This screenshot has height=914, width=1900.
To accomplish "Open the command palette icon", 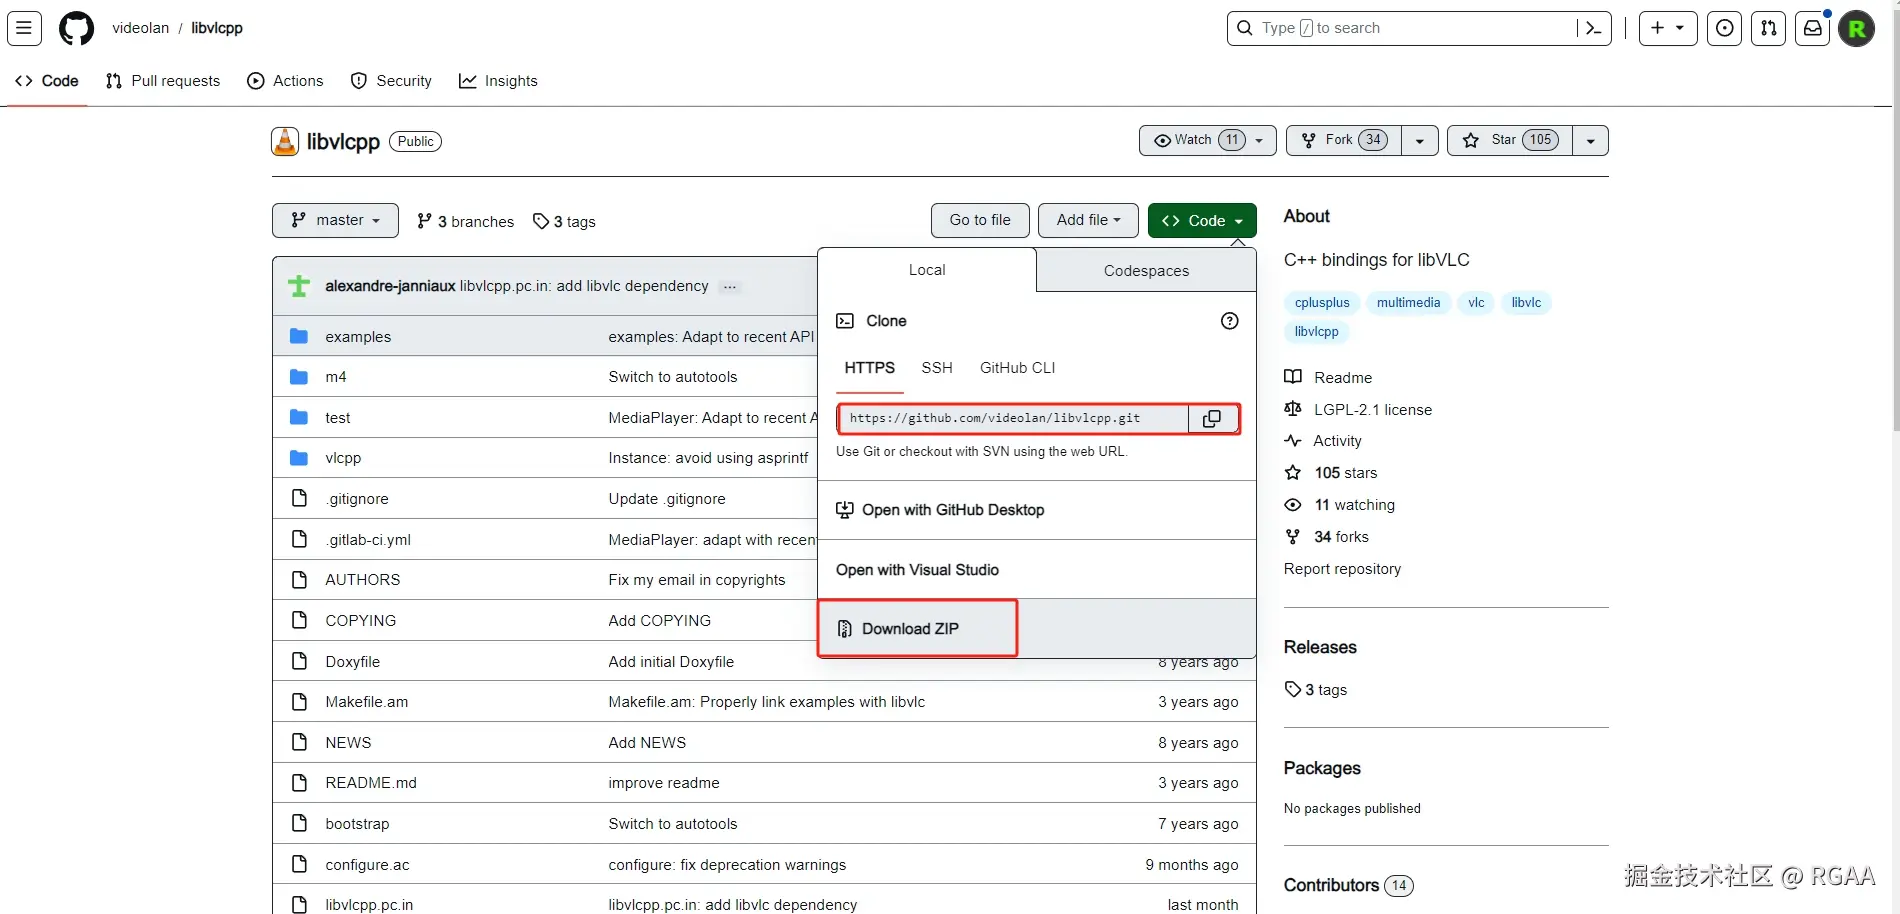I will pos(1594,28).
